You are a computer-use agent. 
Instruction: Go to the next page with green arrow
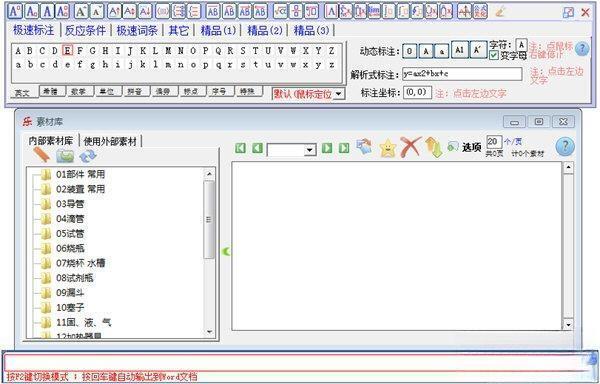[x=327, y=148]
